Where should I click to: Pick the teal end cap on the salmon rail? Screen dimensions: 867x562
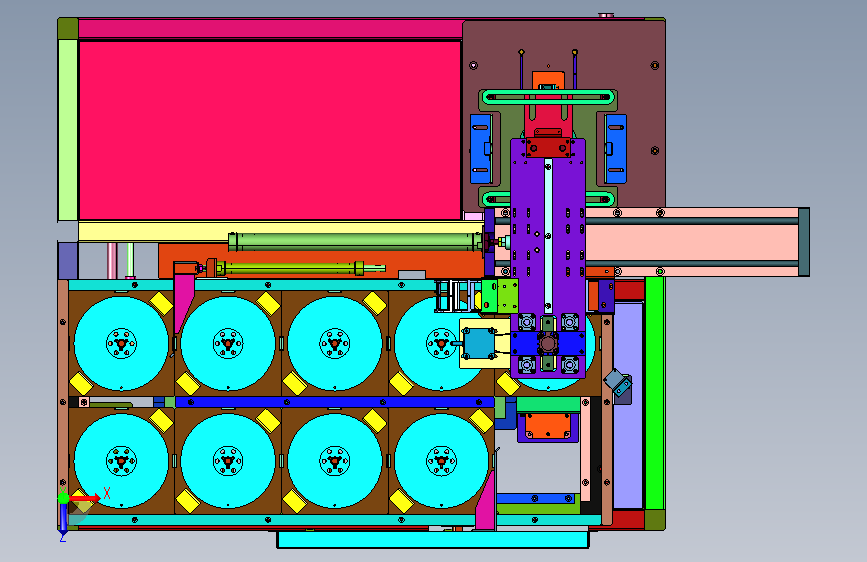[804, 242]
